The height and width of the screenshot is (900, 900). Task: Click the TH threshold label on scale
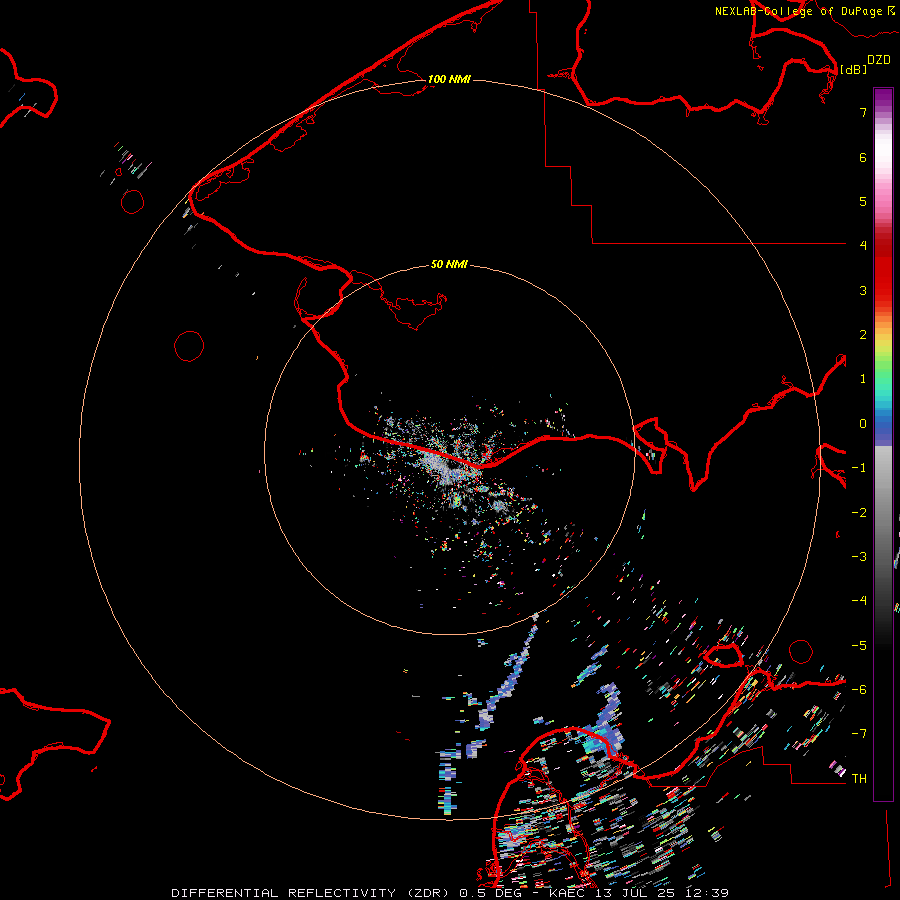tap(859, 779)
